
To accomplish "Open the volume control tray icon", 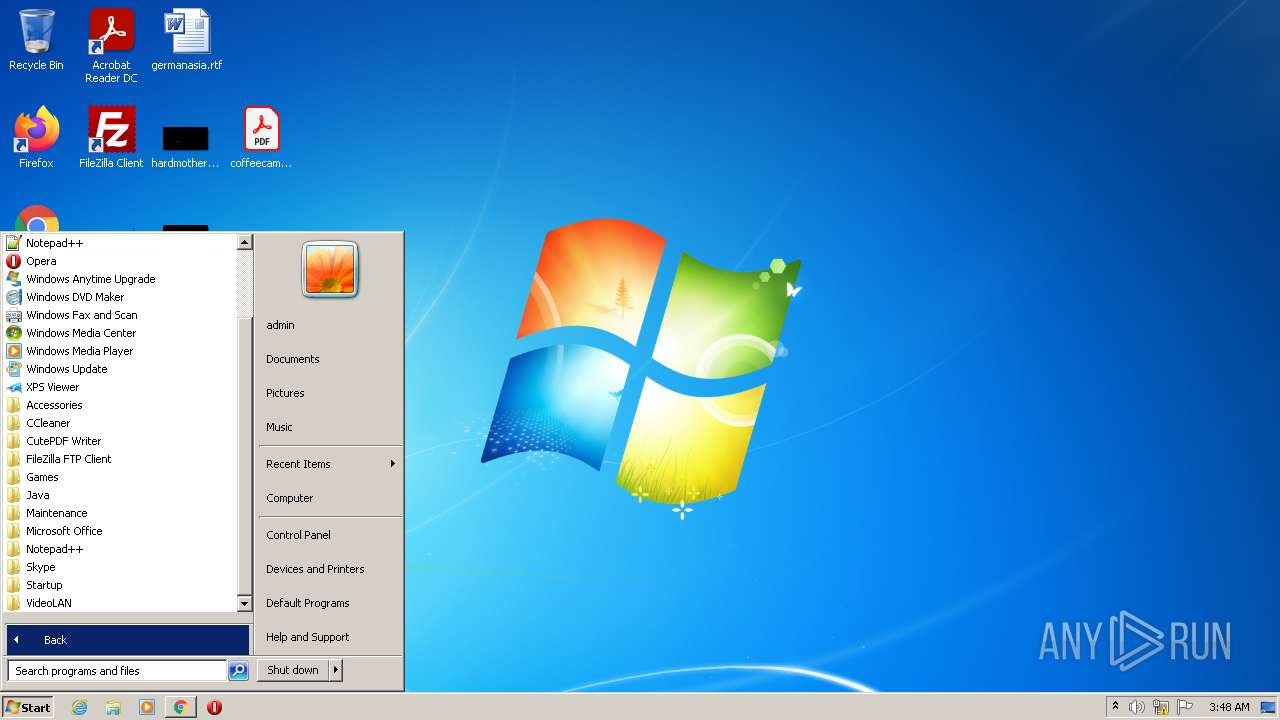I will pyautogui.click(x=1137, y=707).
